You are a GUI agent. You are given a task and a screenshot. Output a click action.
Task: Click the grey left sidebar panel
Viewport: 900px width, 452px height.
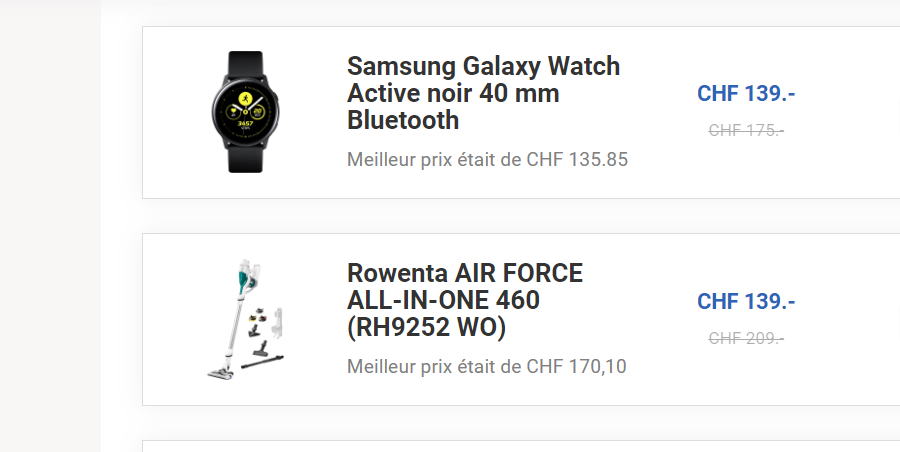tap(51, 226)
